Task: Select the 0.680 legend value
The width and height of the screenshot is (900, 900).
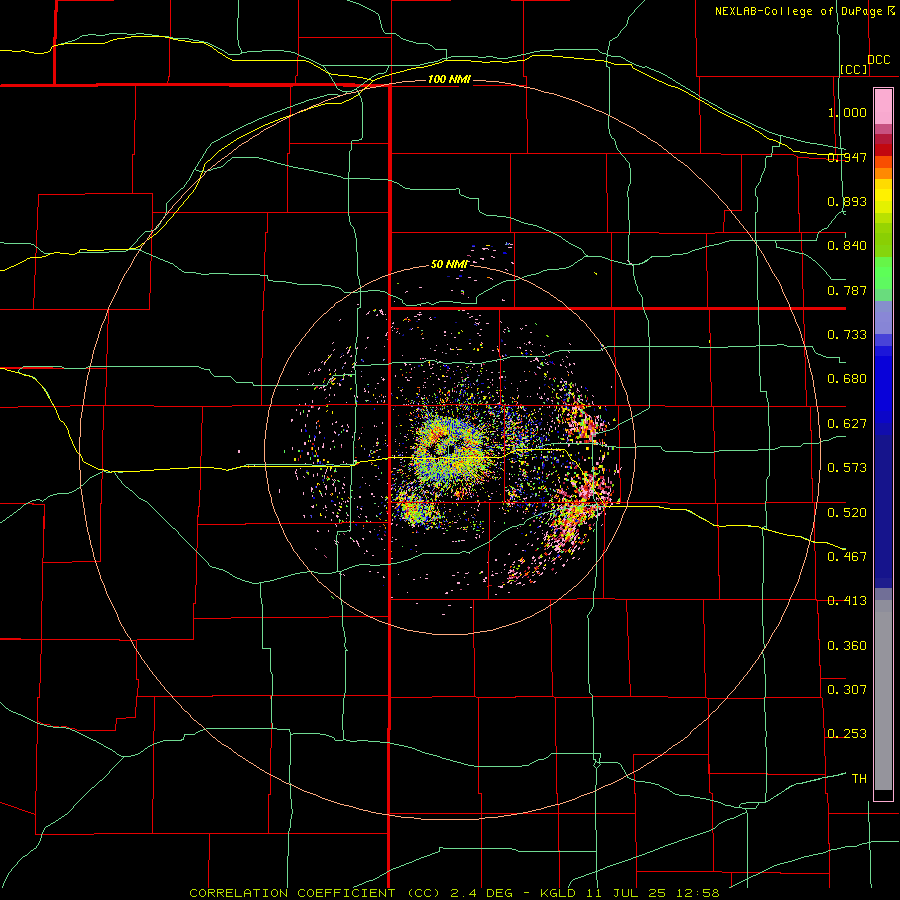Action: tap(847, 379)
